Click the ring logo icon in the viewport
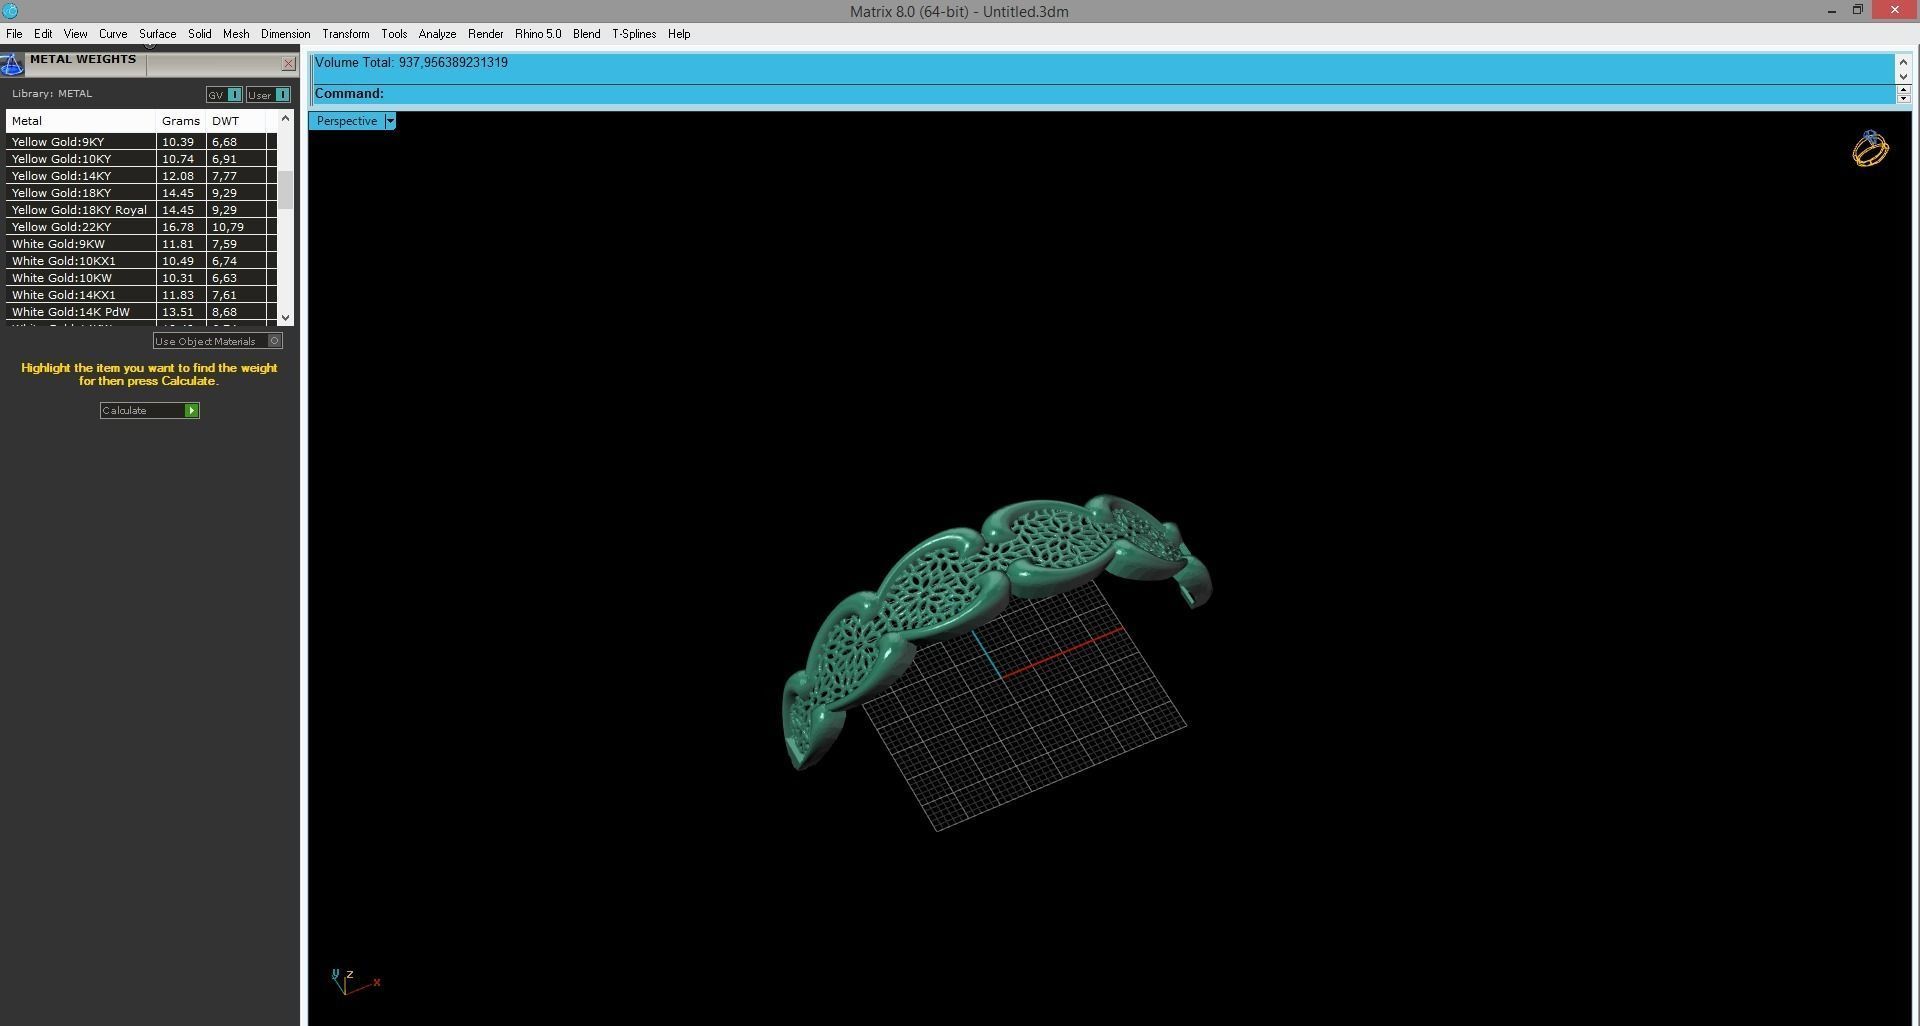Image resolution: width=1920 pixels, height=1026 pixels. [x=1870, y=149]
